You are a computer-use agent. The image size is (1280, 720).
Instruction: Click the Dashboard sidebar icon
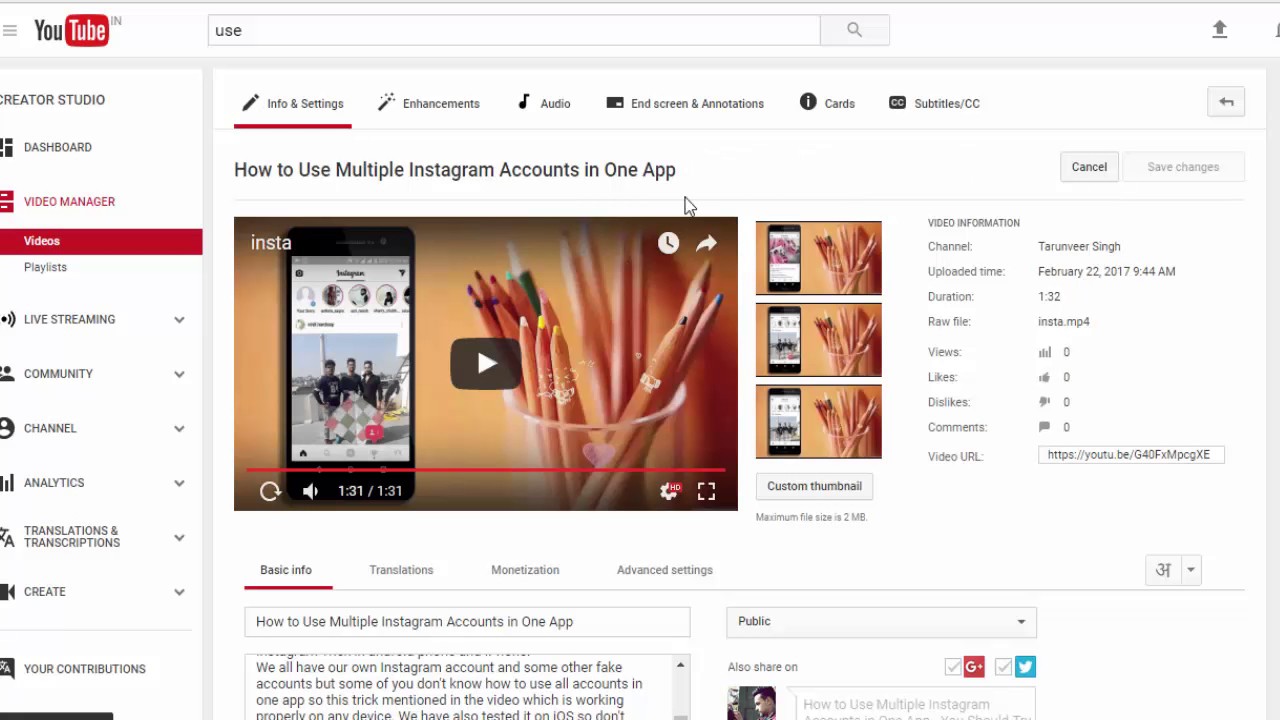tap(7, 147)
